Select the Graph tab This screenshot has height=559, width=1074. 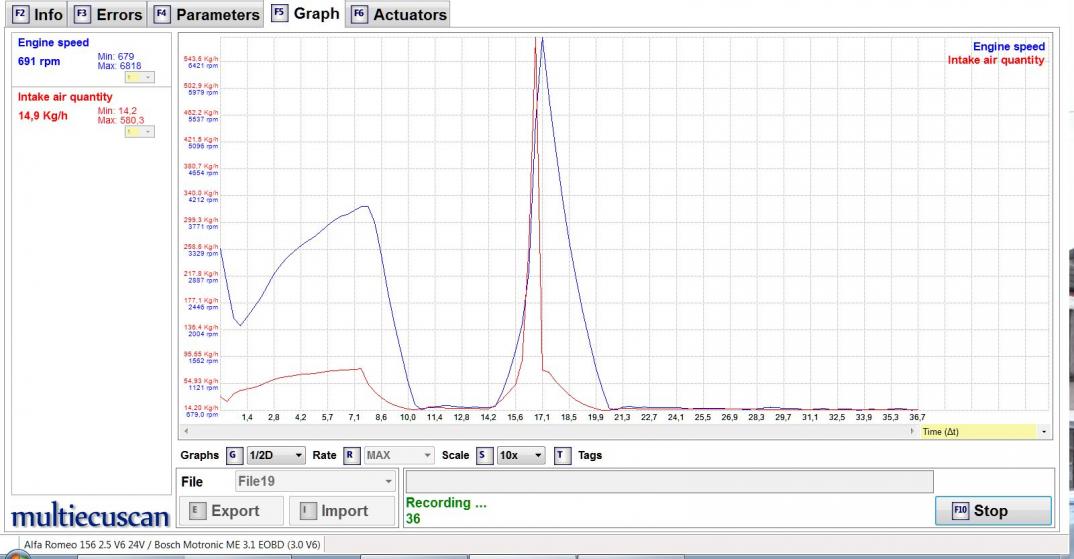point(305,14)
